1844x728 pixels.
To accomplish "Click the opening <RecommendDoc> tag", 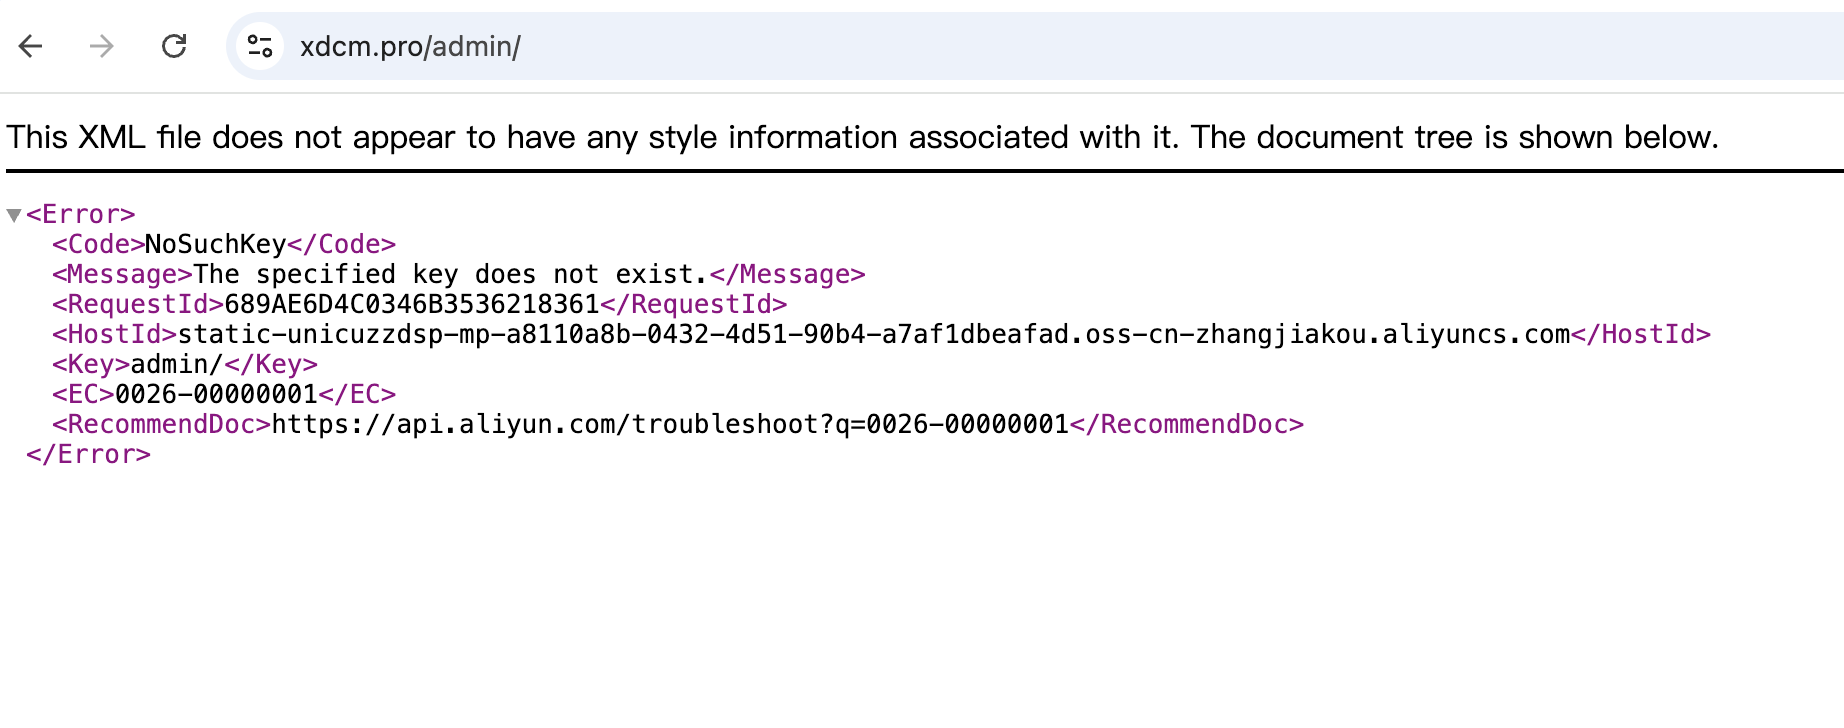I will [161, 425].
